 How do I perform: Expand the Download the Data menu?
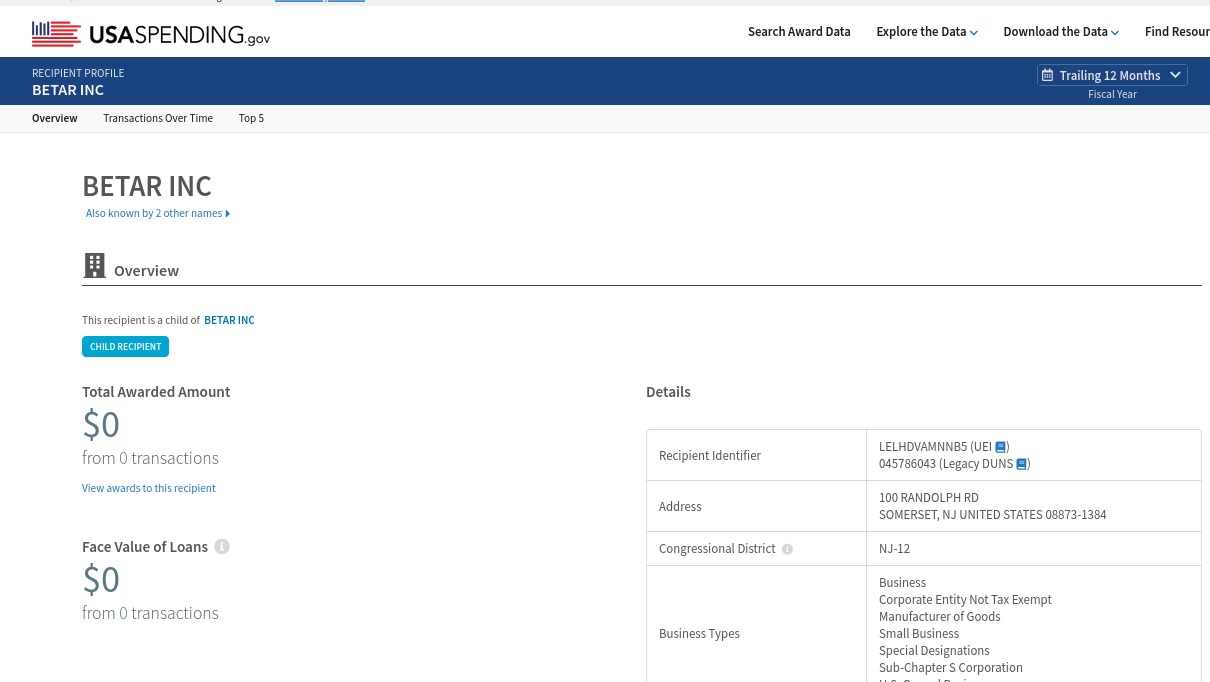(1061, 32)
